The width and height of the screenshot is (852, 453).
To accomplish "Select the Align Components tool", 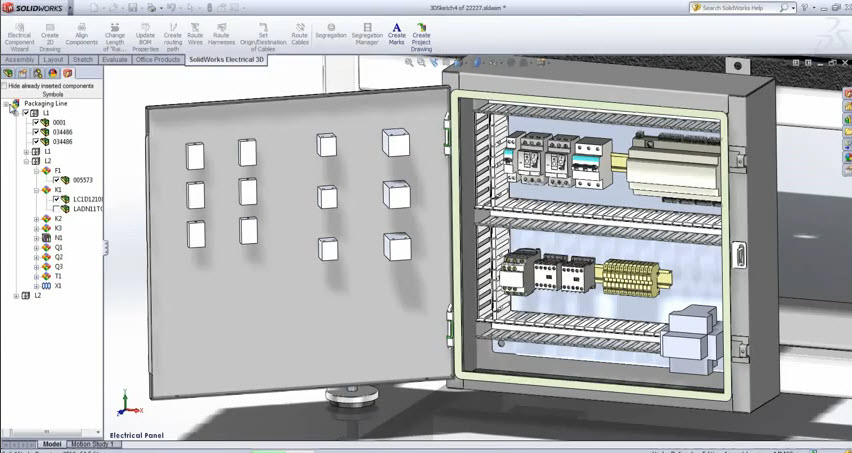I will coord(81,36).
